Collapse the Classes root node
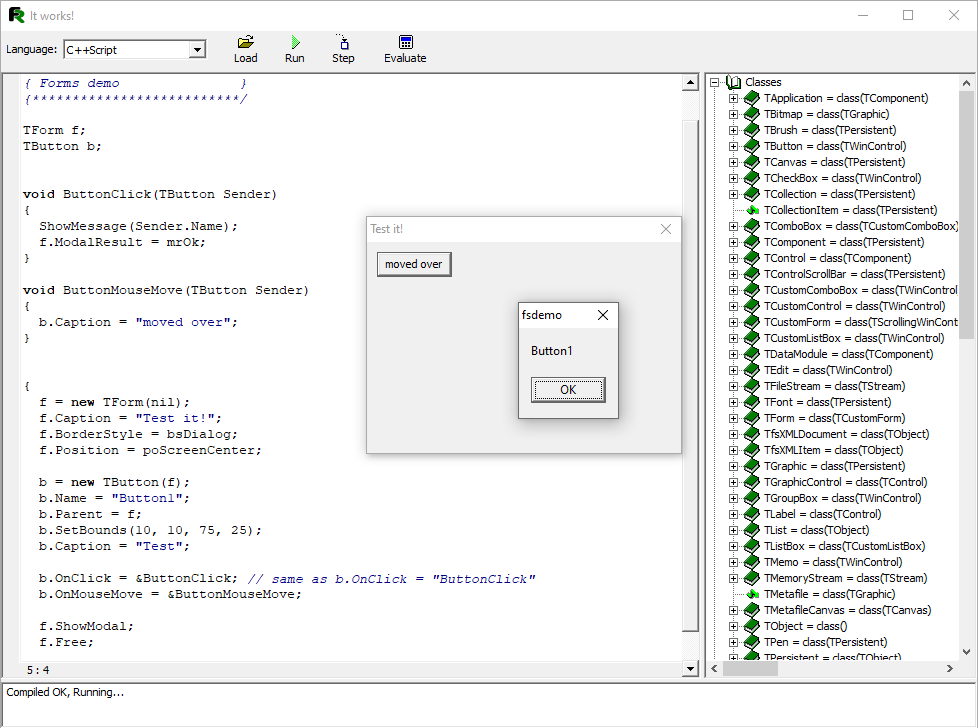 click(x=715, y=82)
